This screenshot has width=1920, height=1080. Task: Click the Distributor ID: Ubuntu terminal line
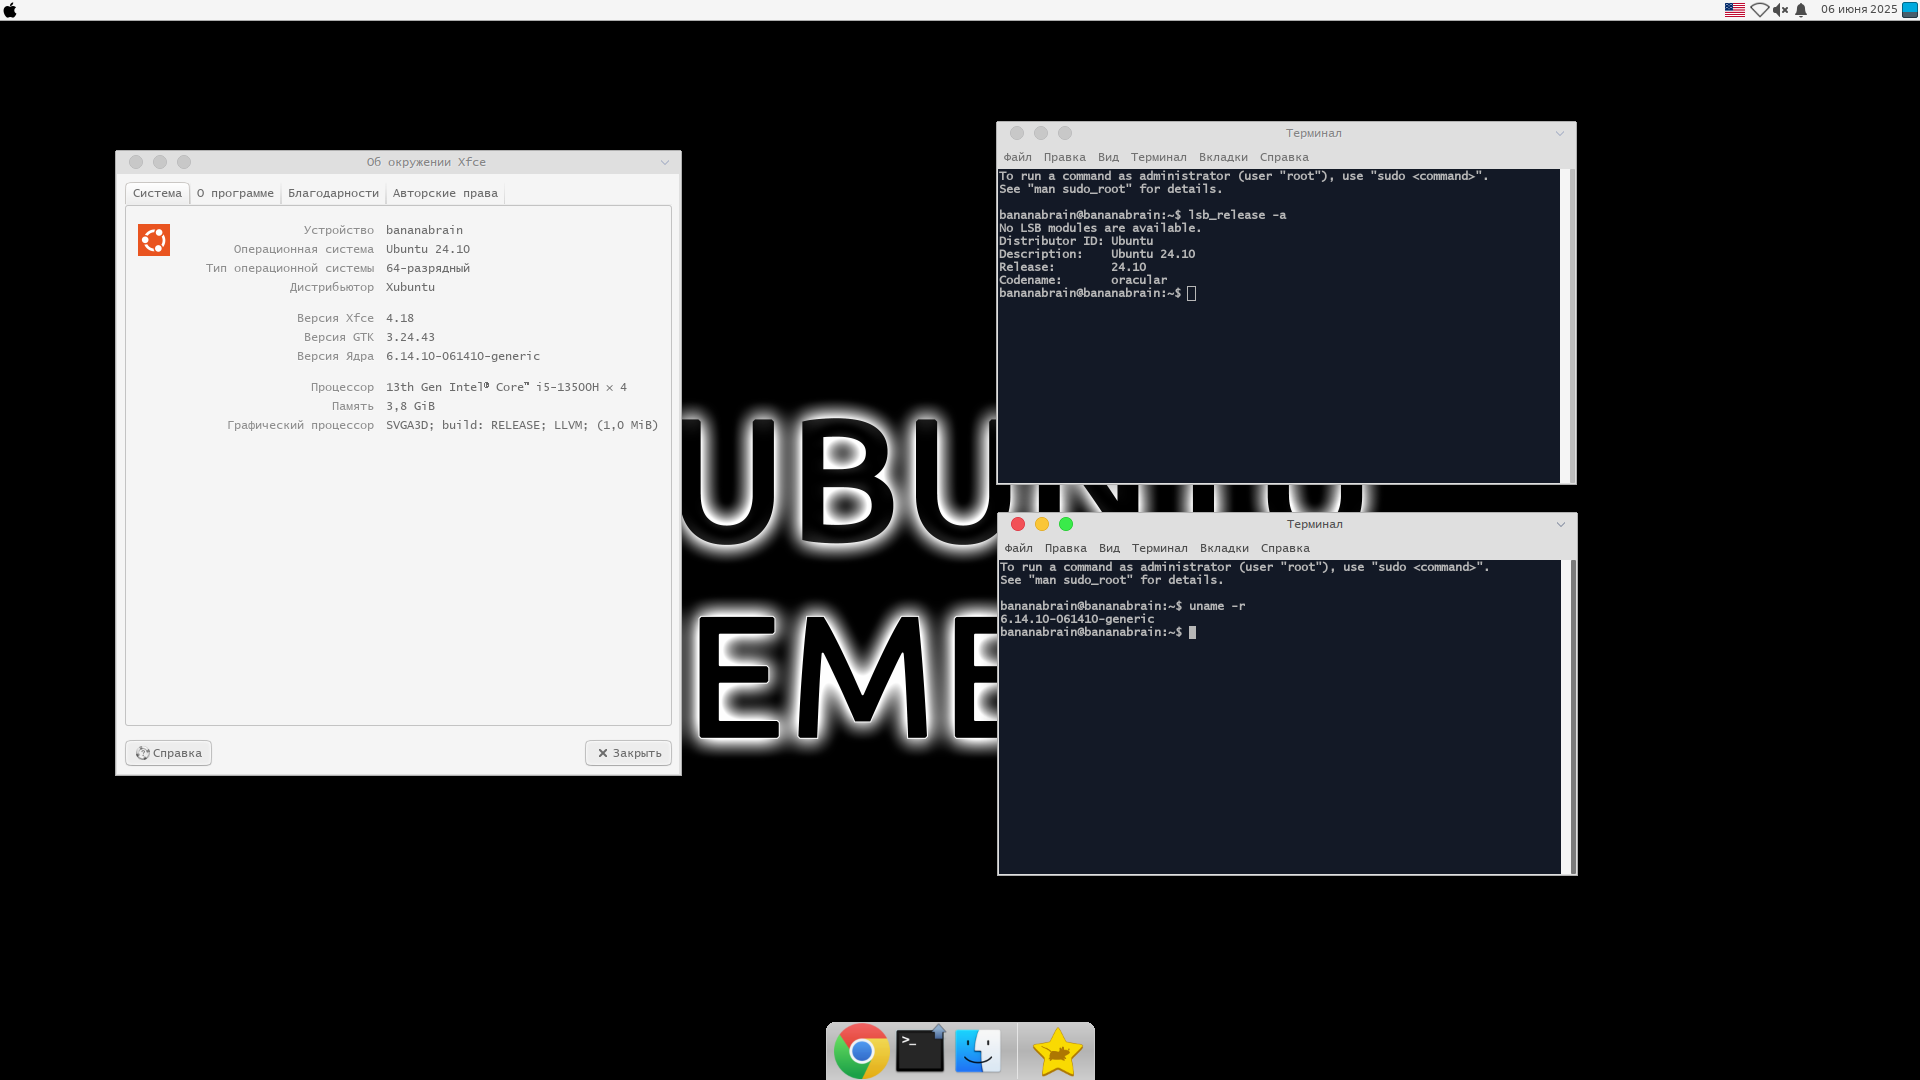coord(1076,241)
